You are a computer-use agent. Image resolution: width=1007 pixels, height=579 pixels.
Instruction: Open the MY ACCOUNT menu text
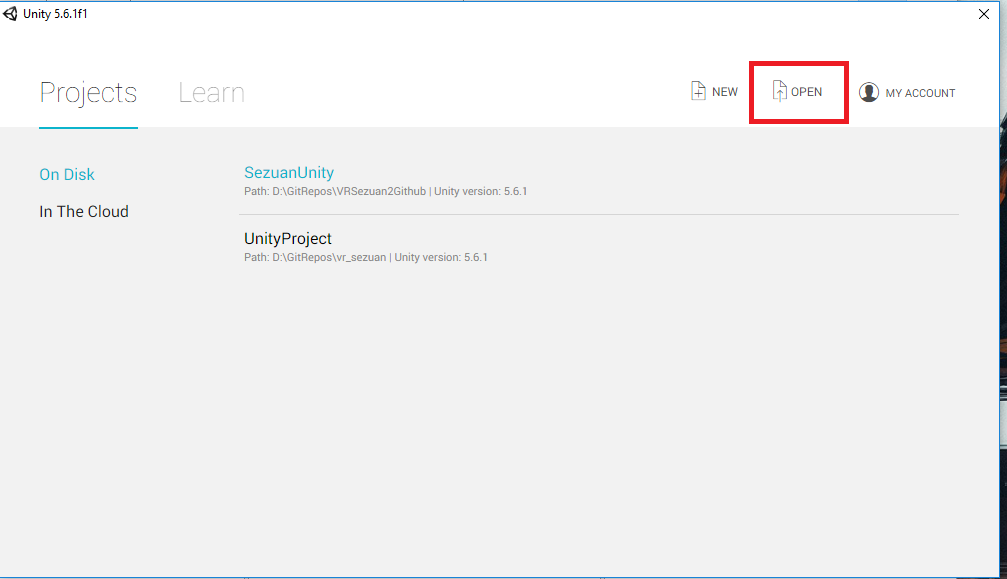pyautogui.click(x=920, y=93)
